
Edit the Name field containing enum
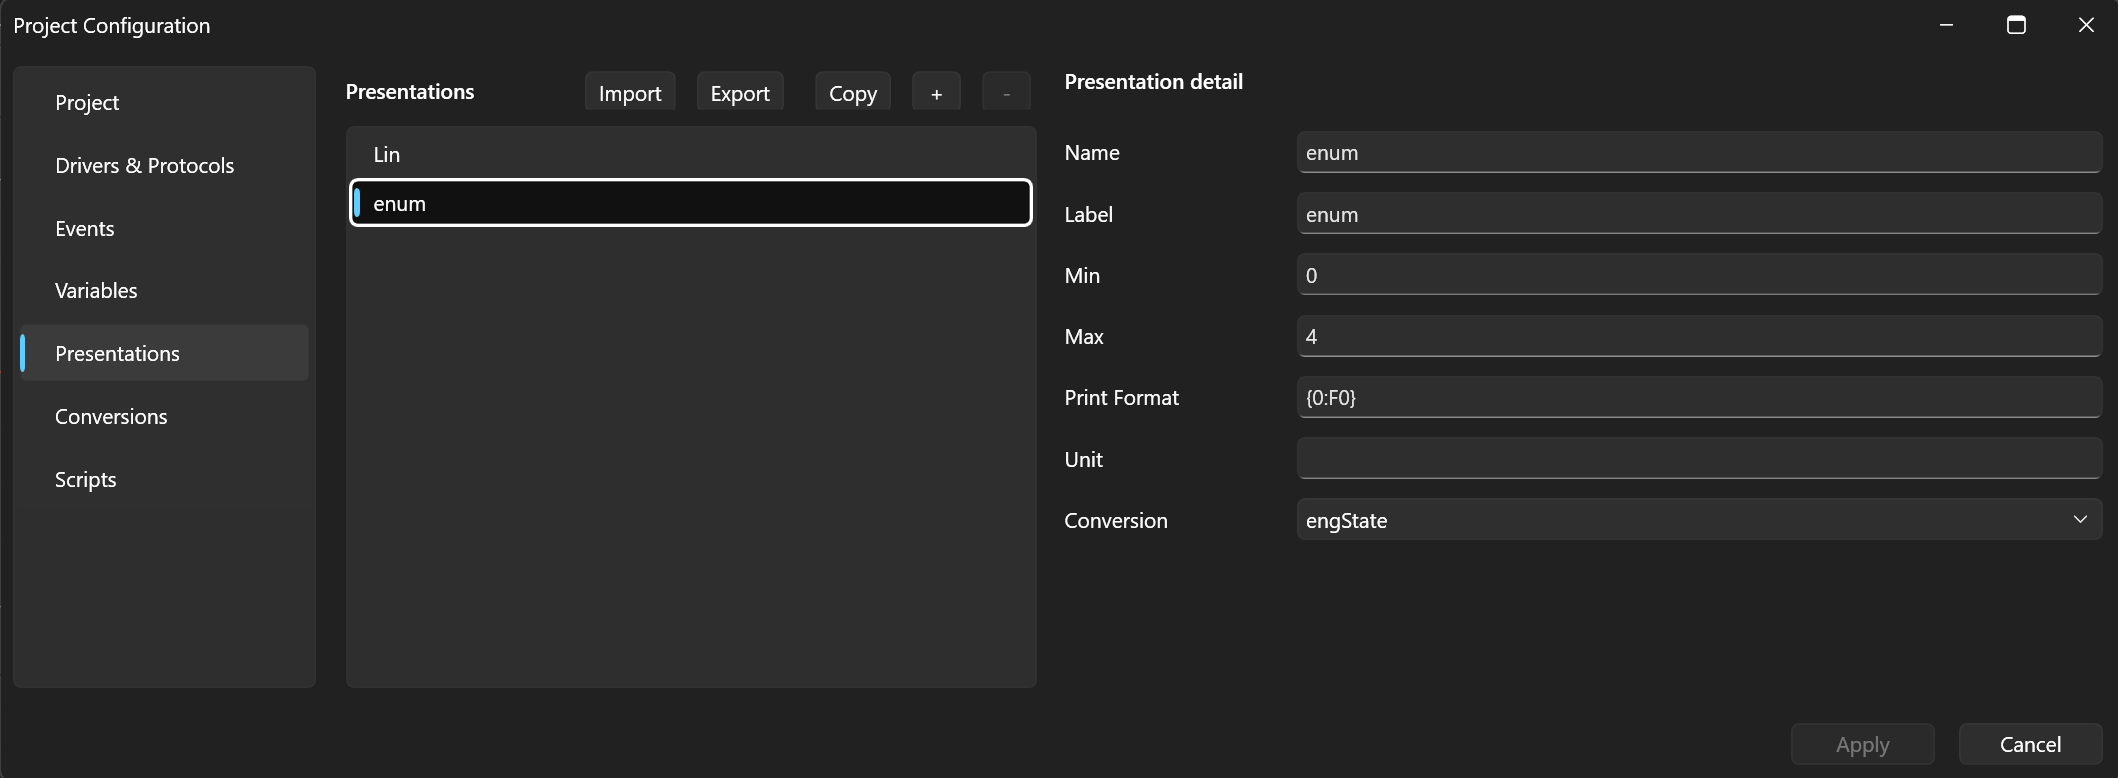click(1699, 153)
